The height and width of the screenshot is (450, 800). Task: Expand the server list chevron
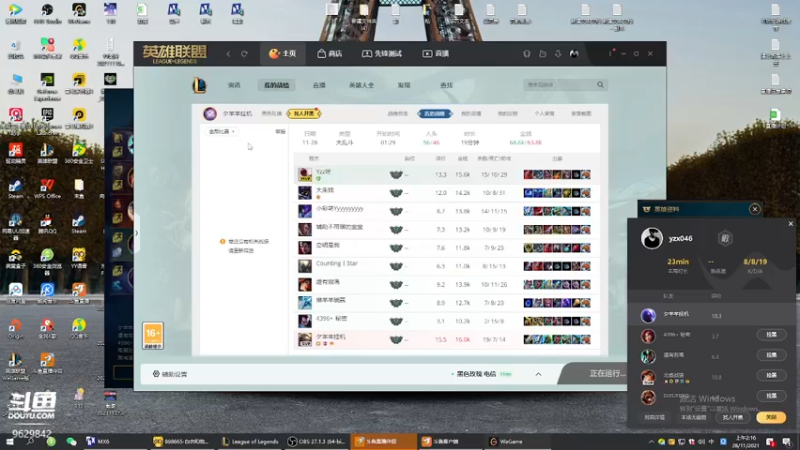(538, 374)
